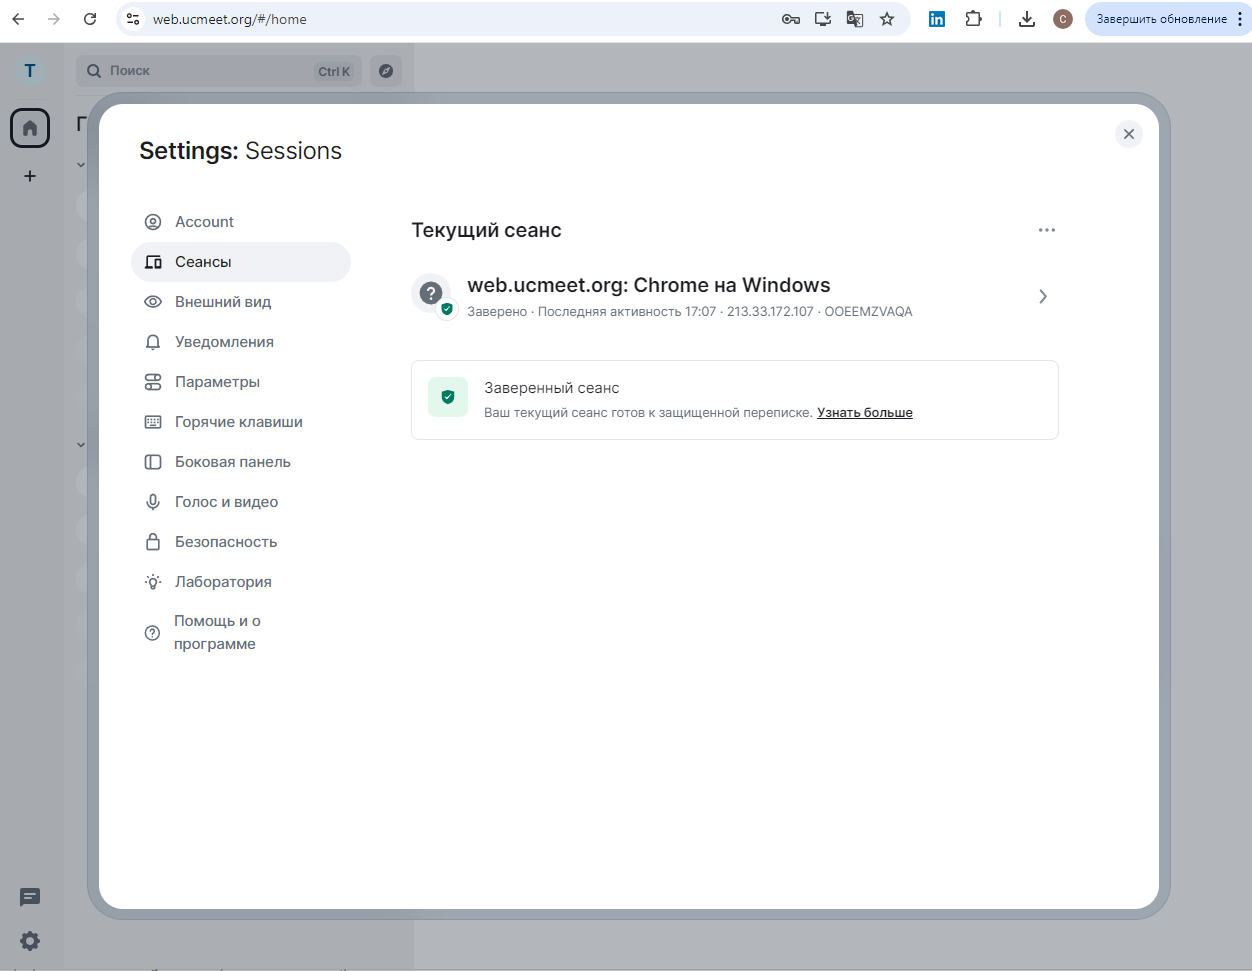Select the bell icon for Уведомления

tap(152, 341)
